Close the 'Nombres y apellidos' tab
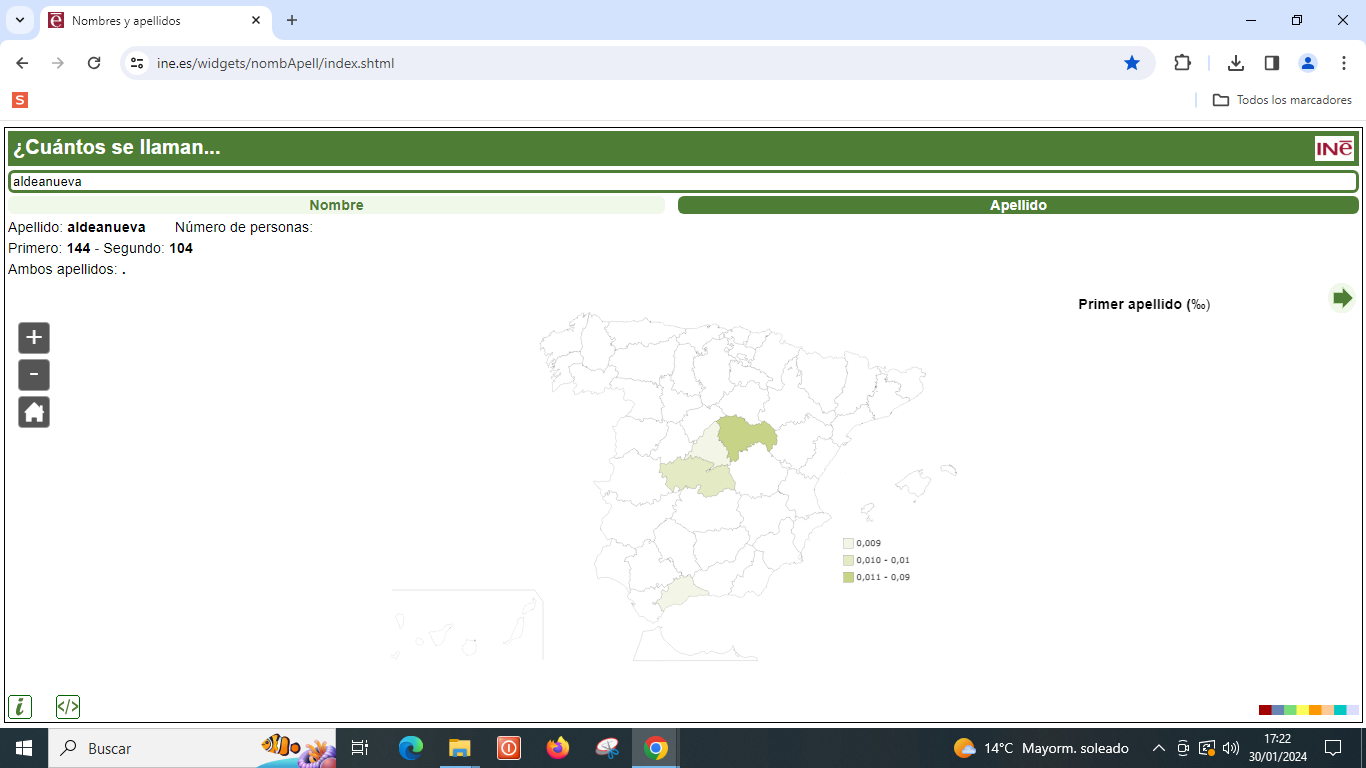This screenshot has height=768, width=1366. (x=256, y=20)
